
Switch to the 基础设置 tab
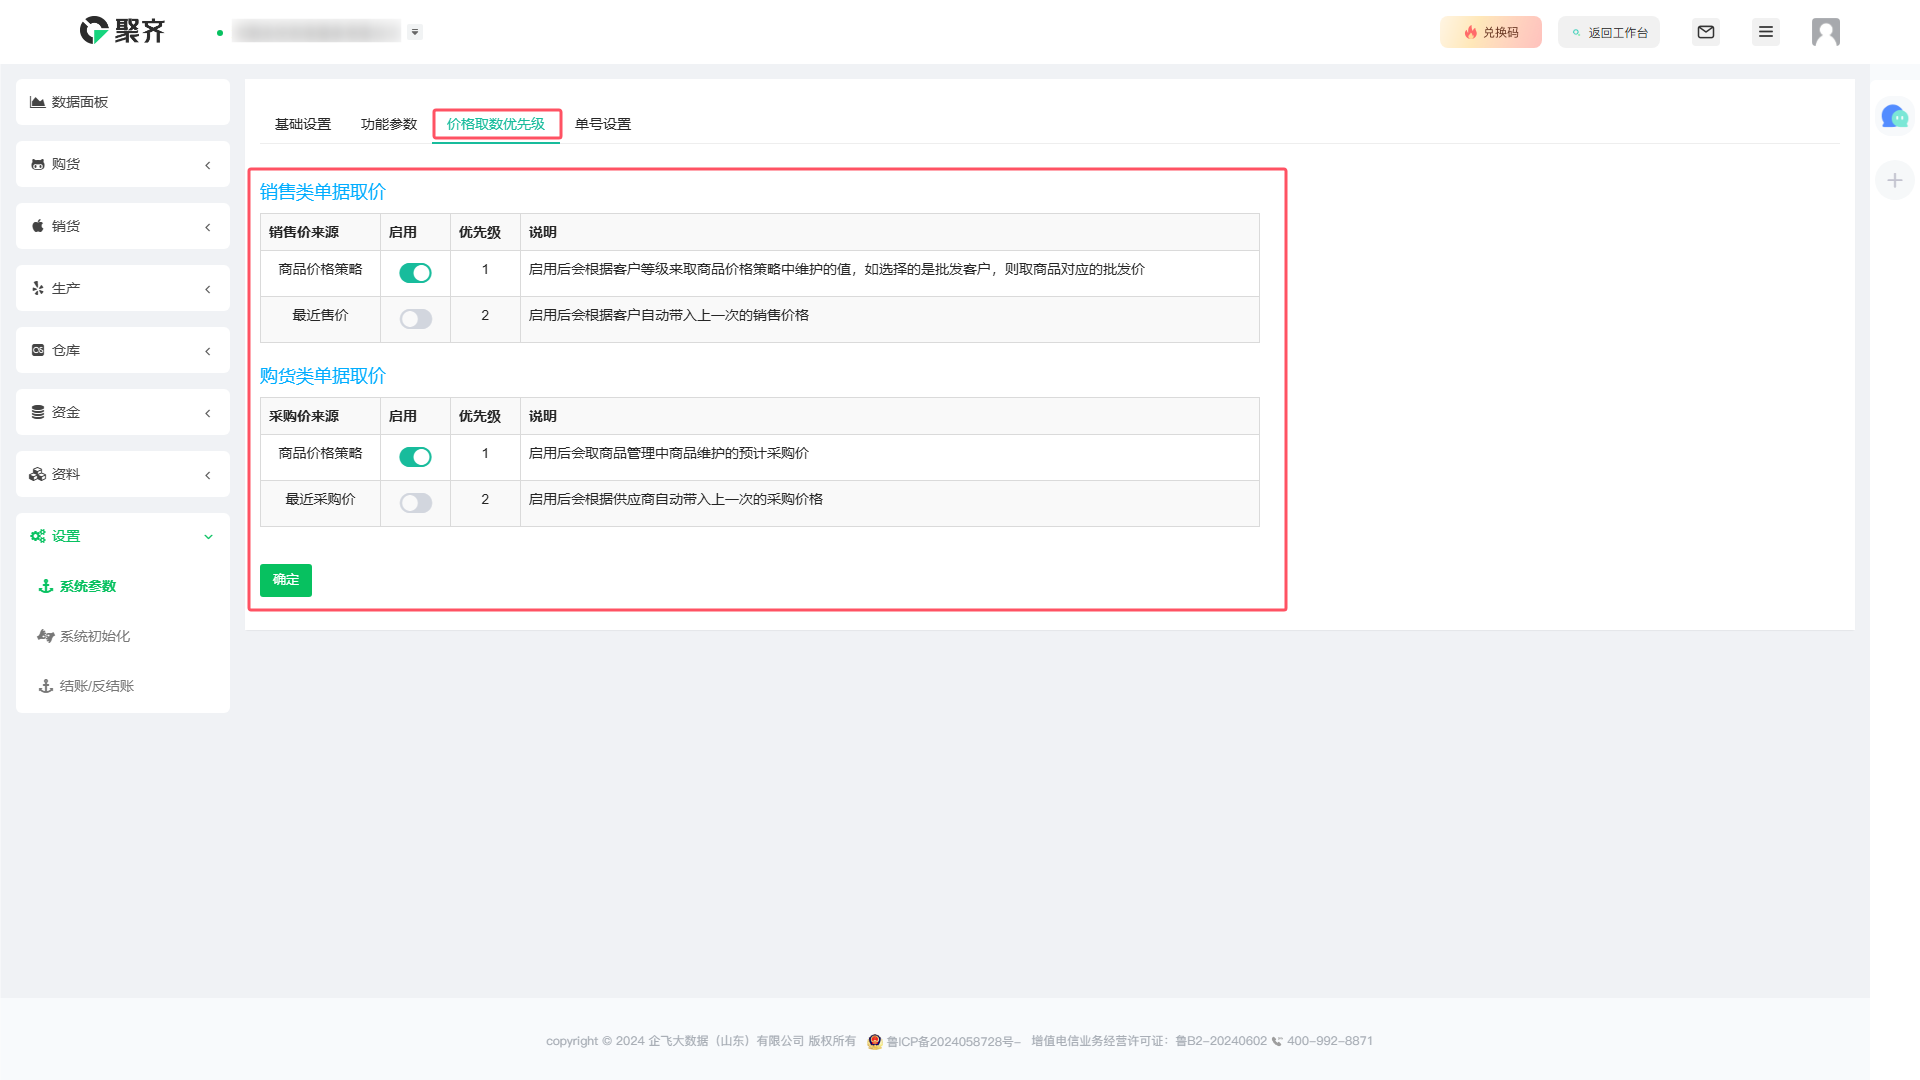click(x=303, y=124)
